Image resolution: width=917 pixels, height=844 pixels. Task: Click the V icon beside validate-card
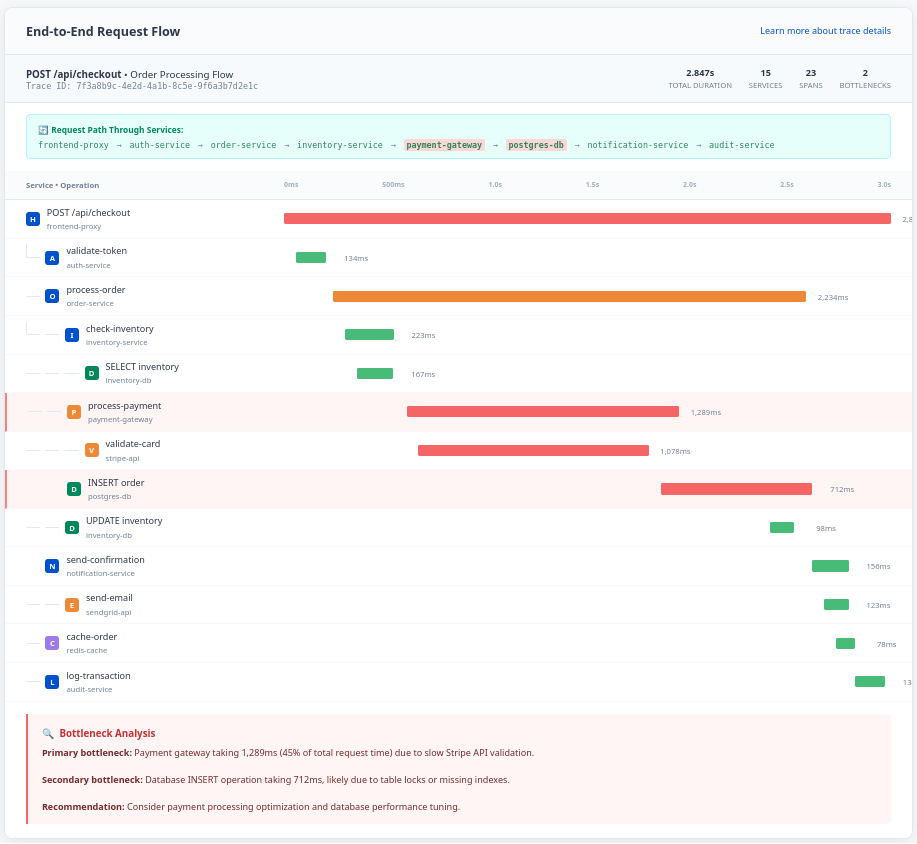click(92, 450)
